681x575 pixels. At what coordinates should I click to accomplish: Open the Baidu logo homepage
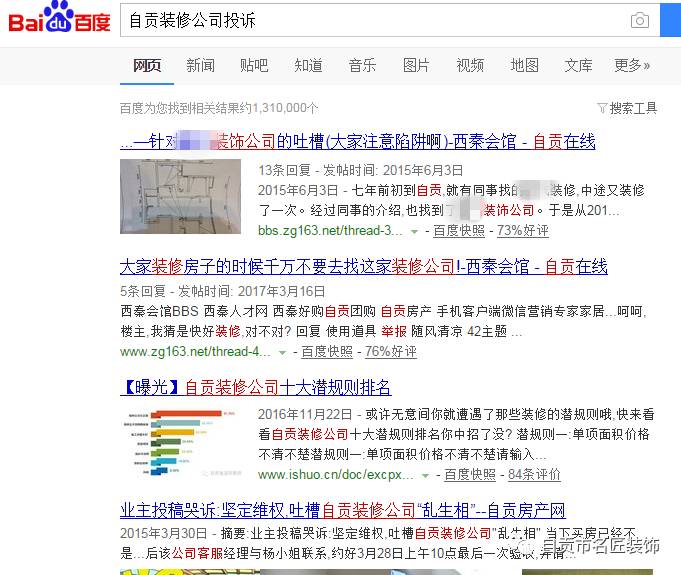click(60, 17)
